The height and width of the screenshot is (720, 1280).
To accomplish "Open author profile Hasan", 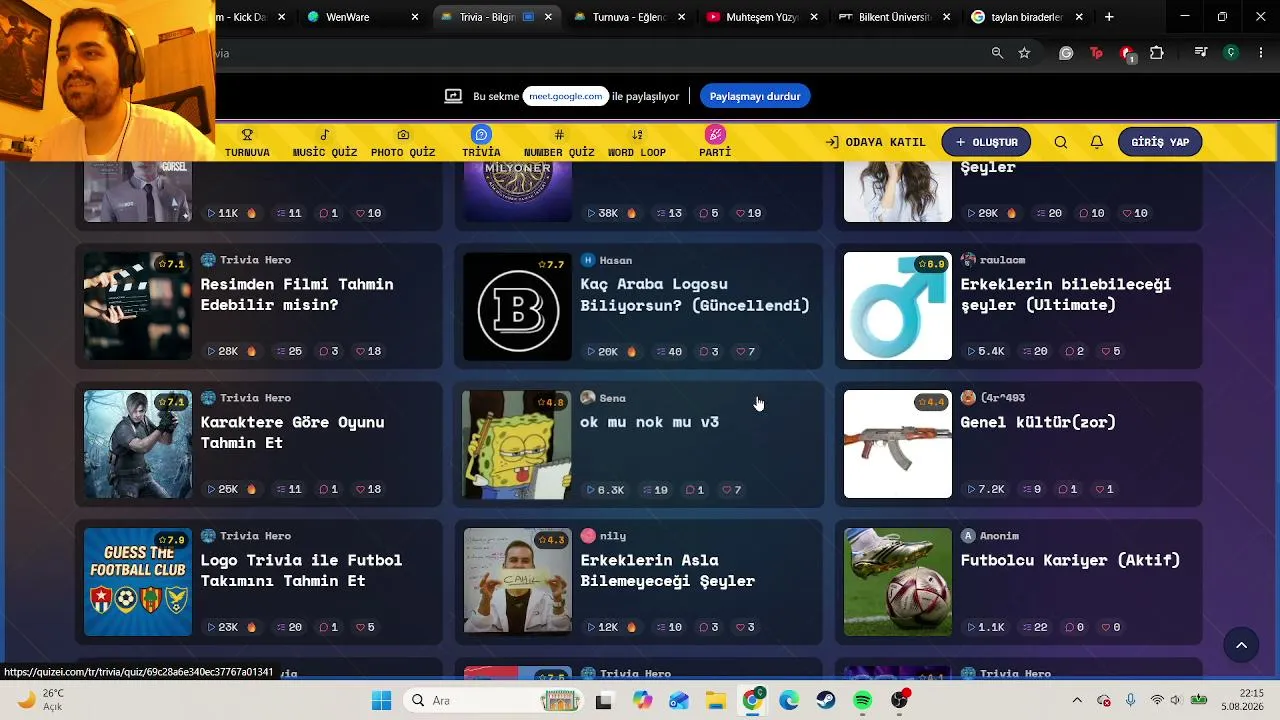I will point(607,260).
